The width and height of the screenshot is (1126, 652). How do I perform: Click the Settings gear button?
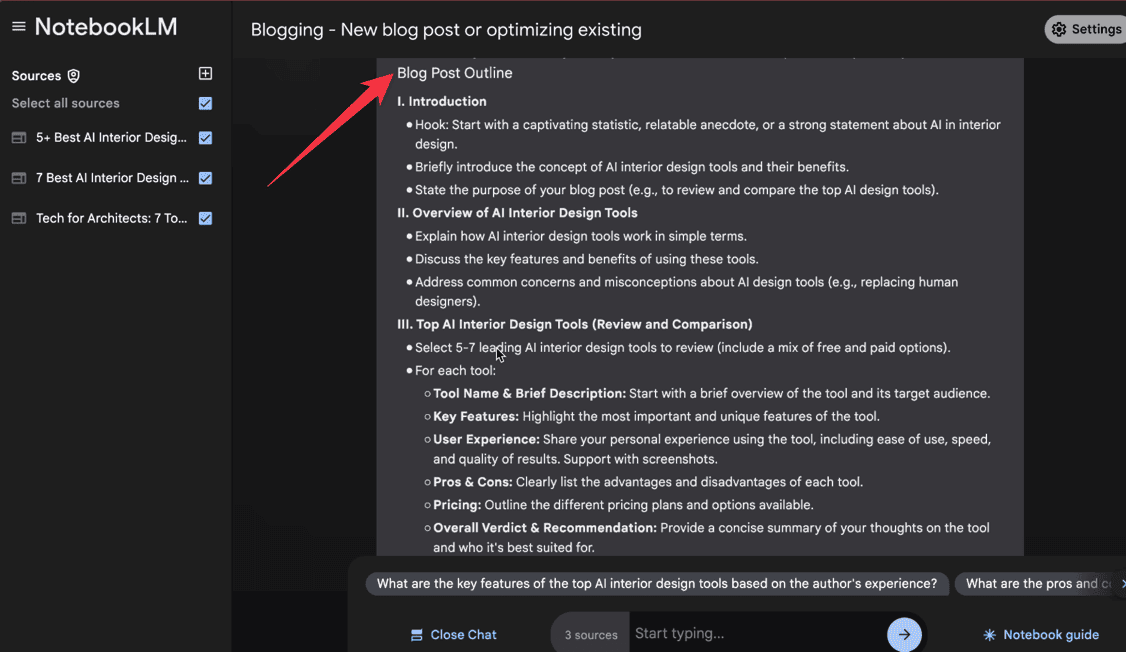click(x=1085, y=29)
